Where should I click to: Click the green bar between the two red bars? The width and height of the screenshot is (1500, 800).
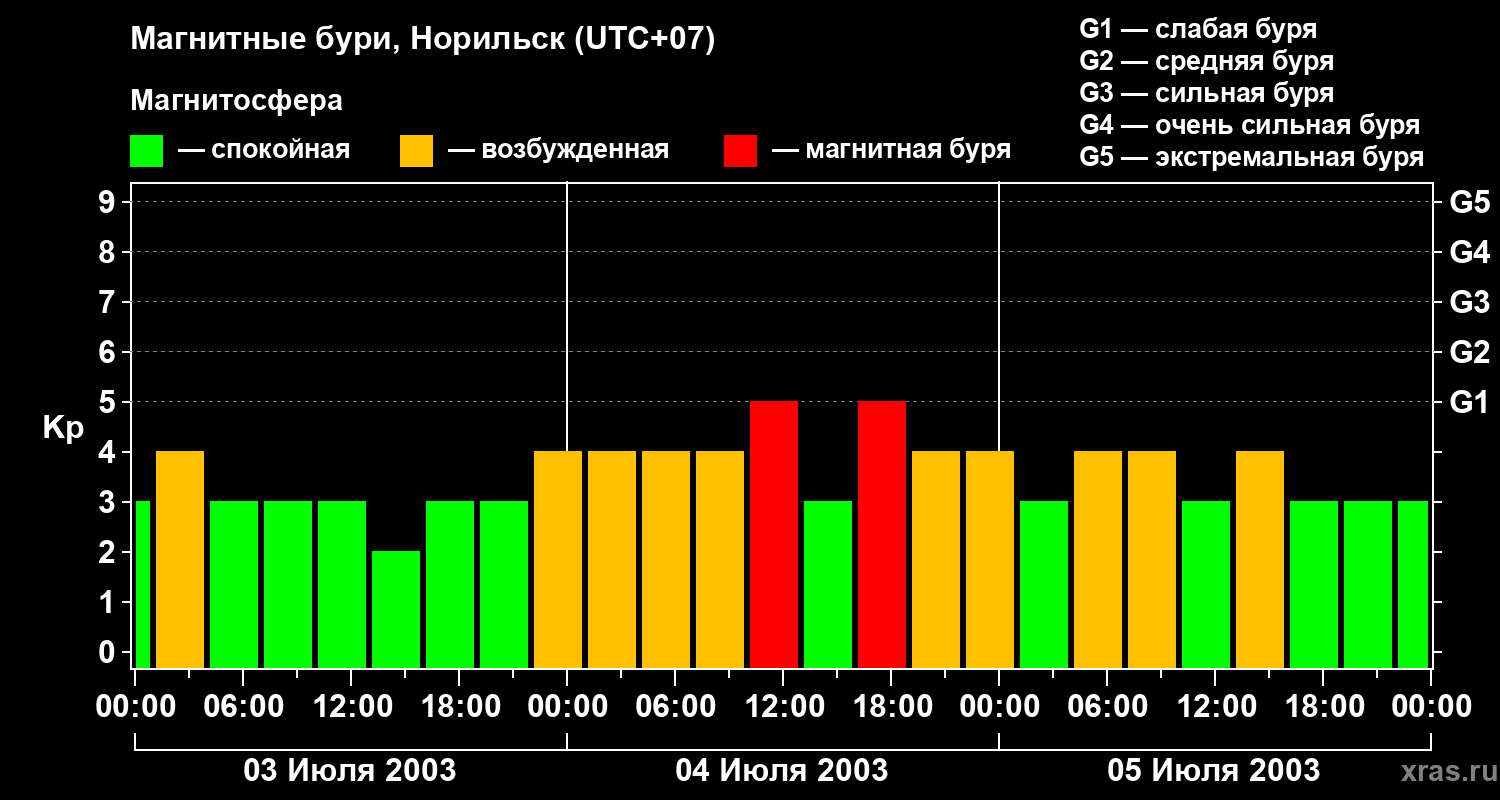tap(828, 584)
